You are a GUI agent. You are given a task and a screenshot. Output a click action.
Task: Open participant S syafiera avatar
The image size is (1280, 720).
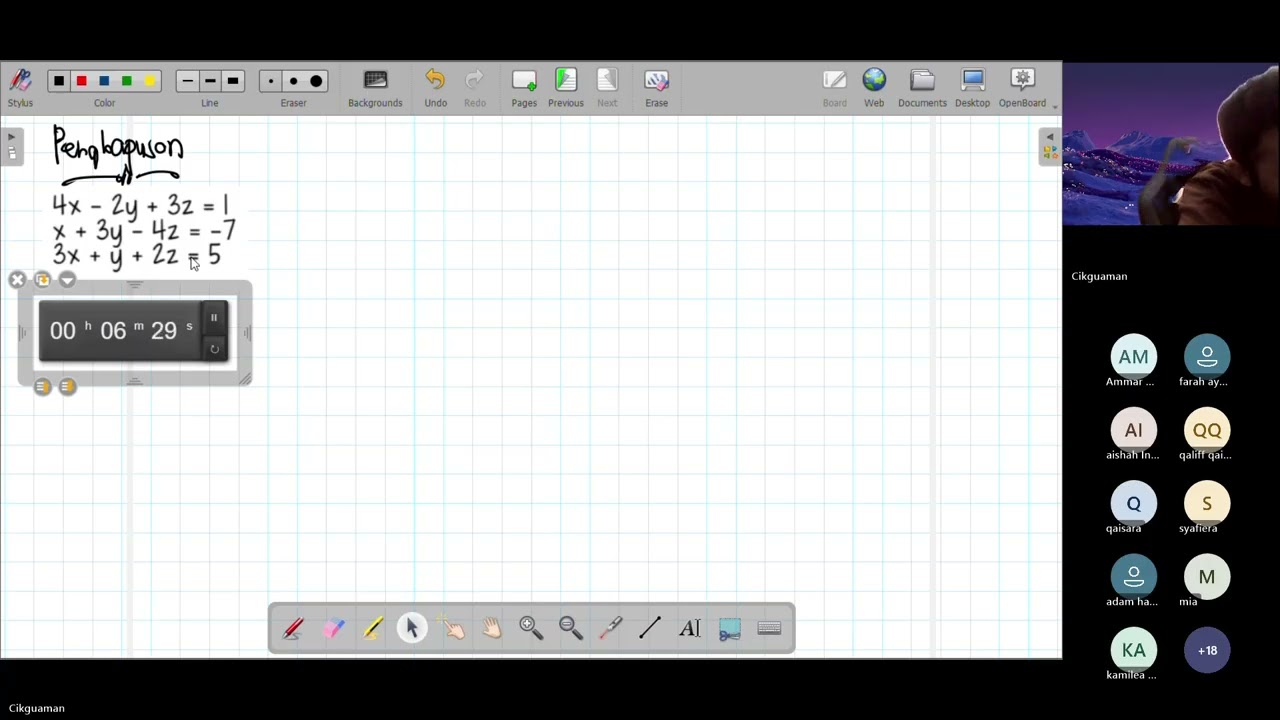pos(1207,504)
